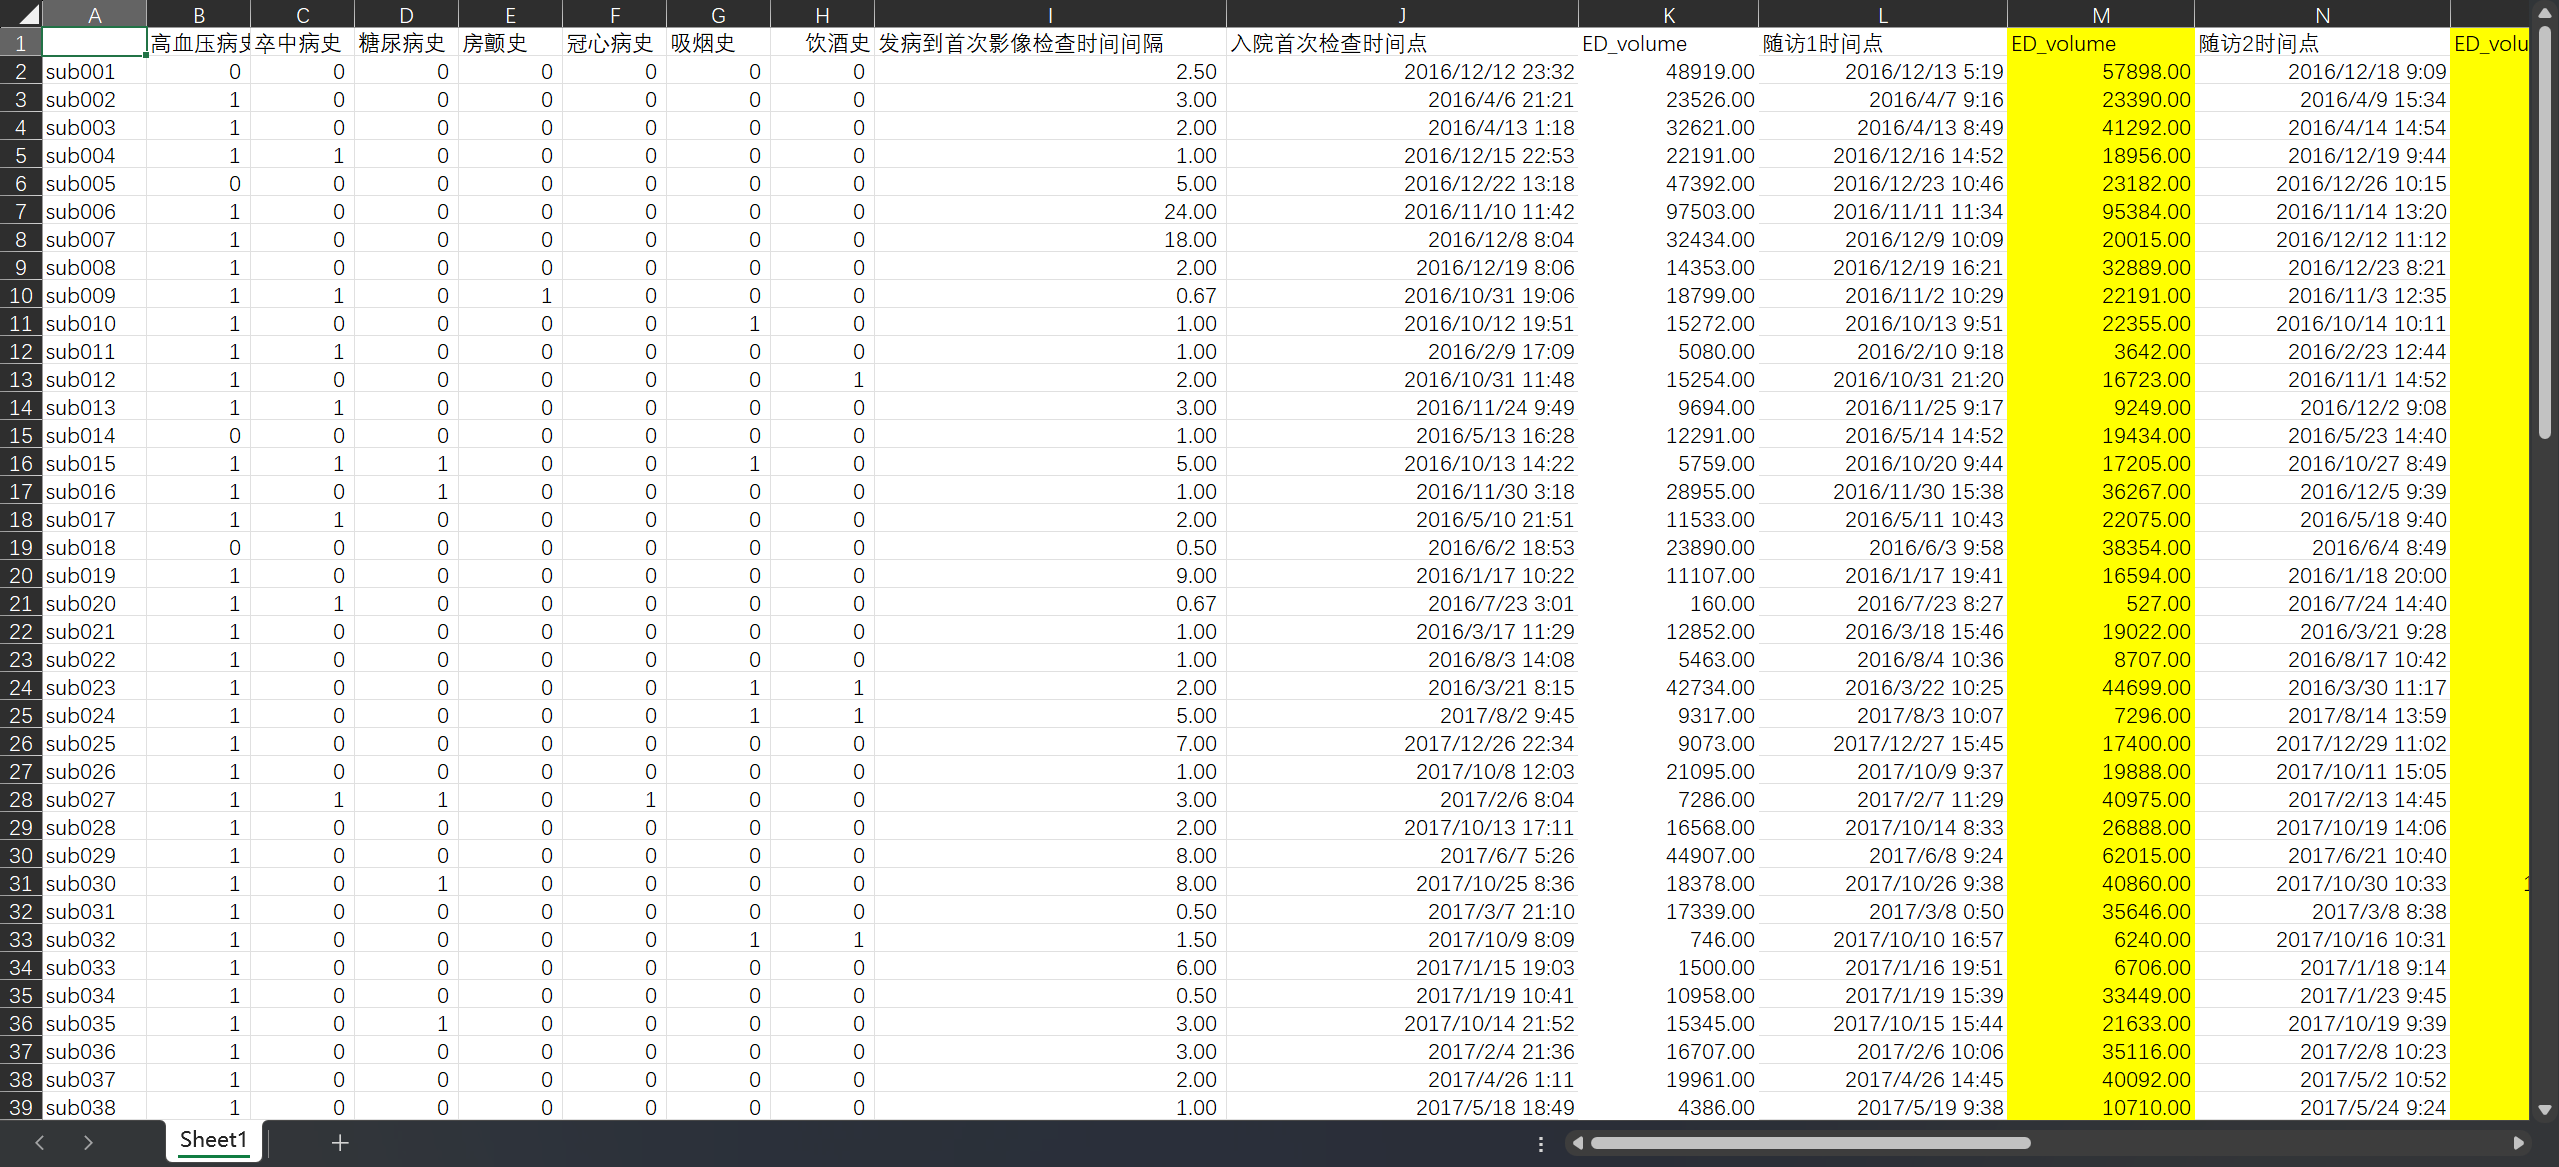This screenshot has width=2559, height=1167.
Task: Select column I header
Action: (x=1050, y=14)
